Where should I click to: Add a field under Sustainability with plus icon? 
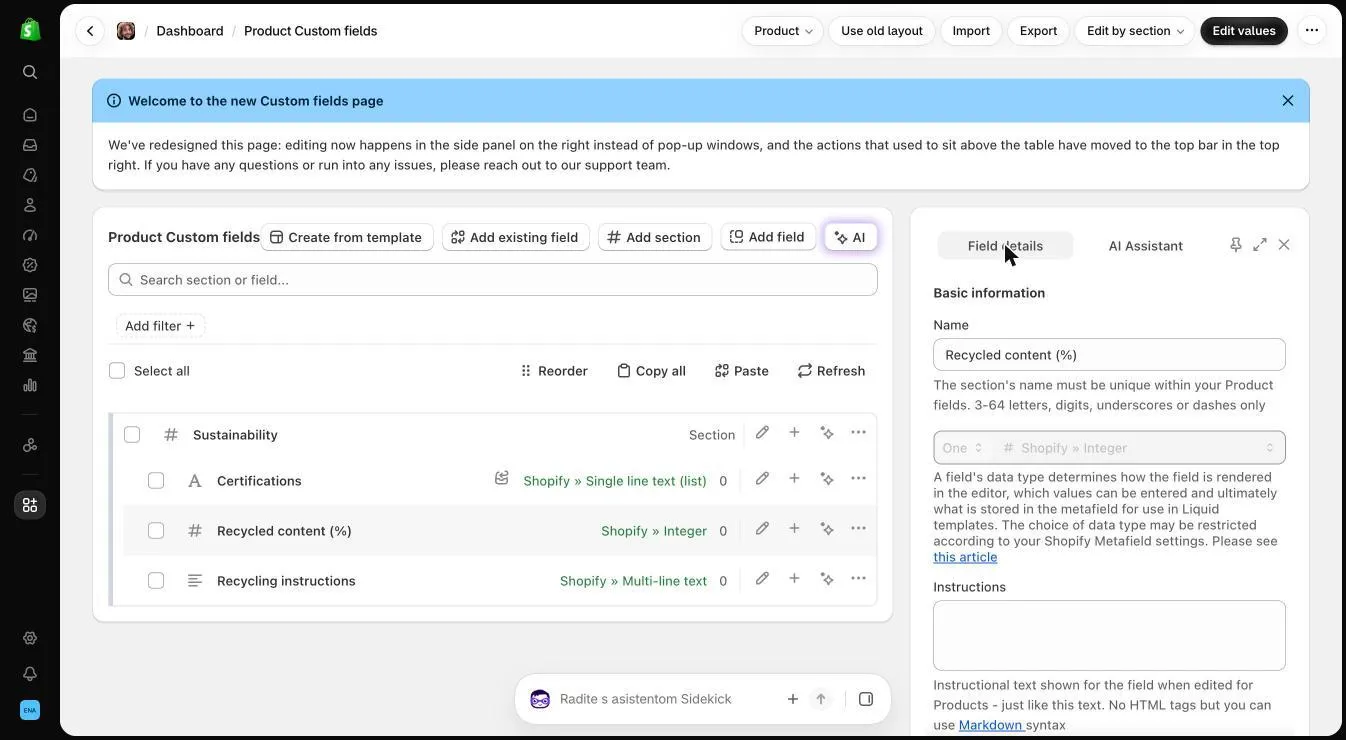pos(794,433)
